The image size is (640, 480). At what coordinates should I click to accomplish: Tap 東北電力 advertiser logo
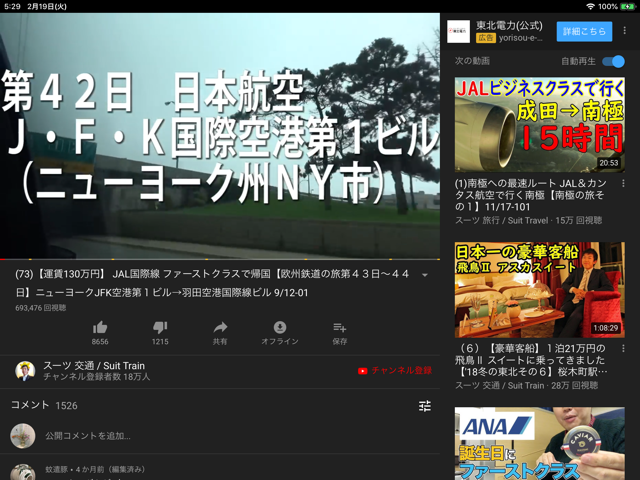click(458, 31)
